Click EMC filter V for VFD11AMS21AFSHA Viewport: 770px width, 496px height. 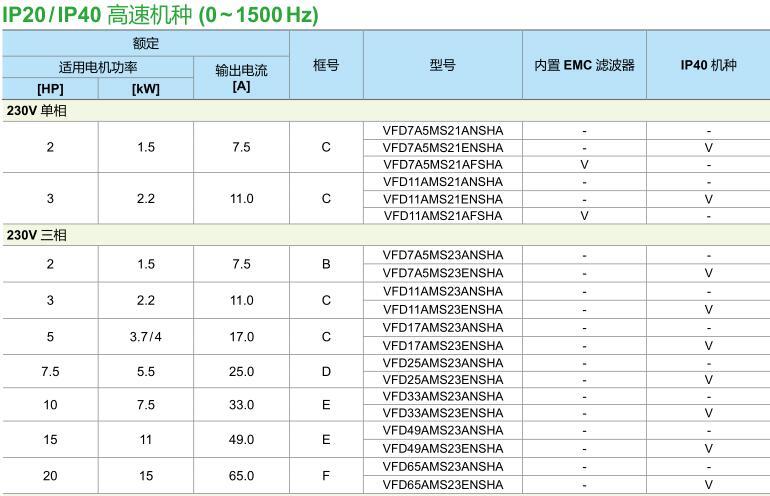(584, 216)
